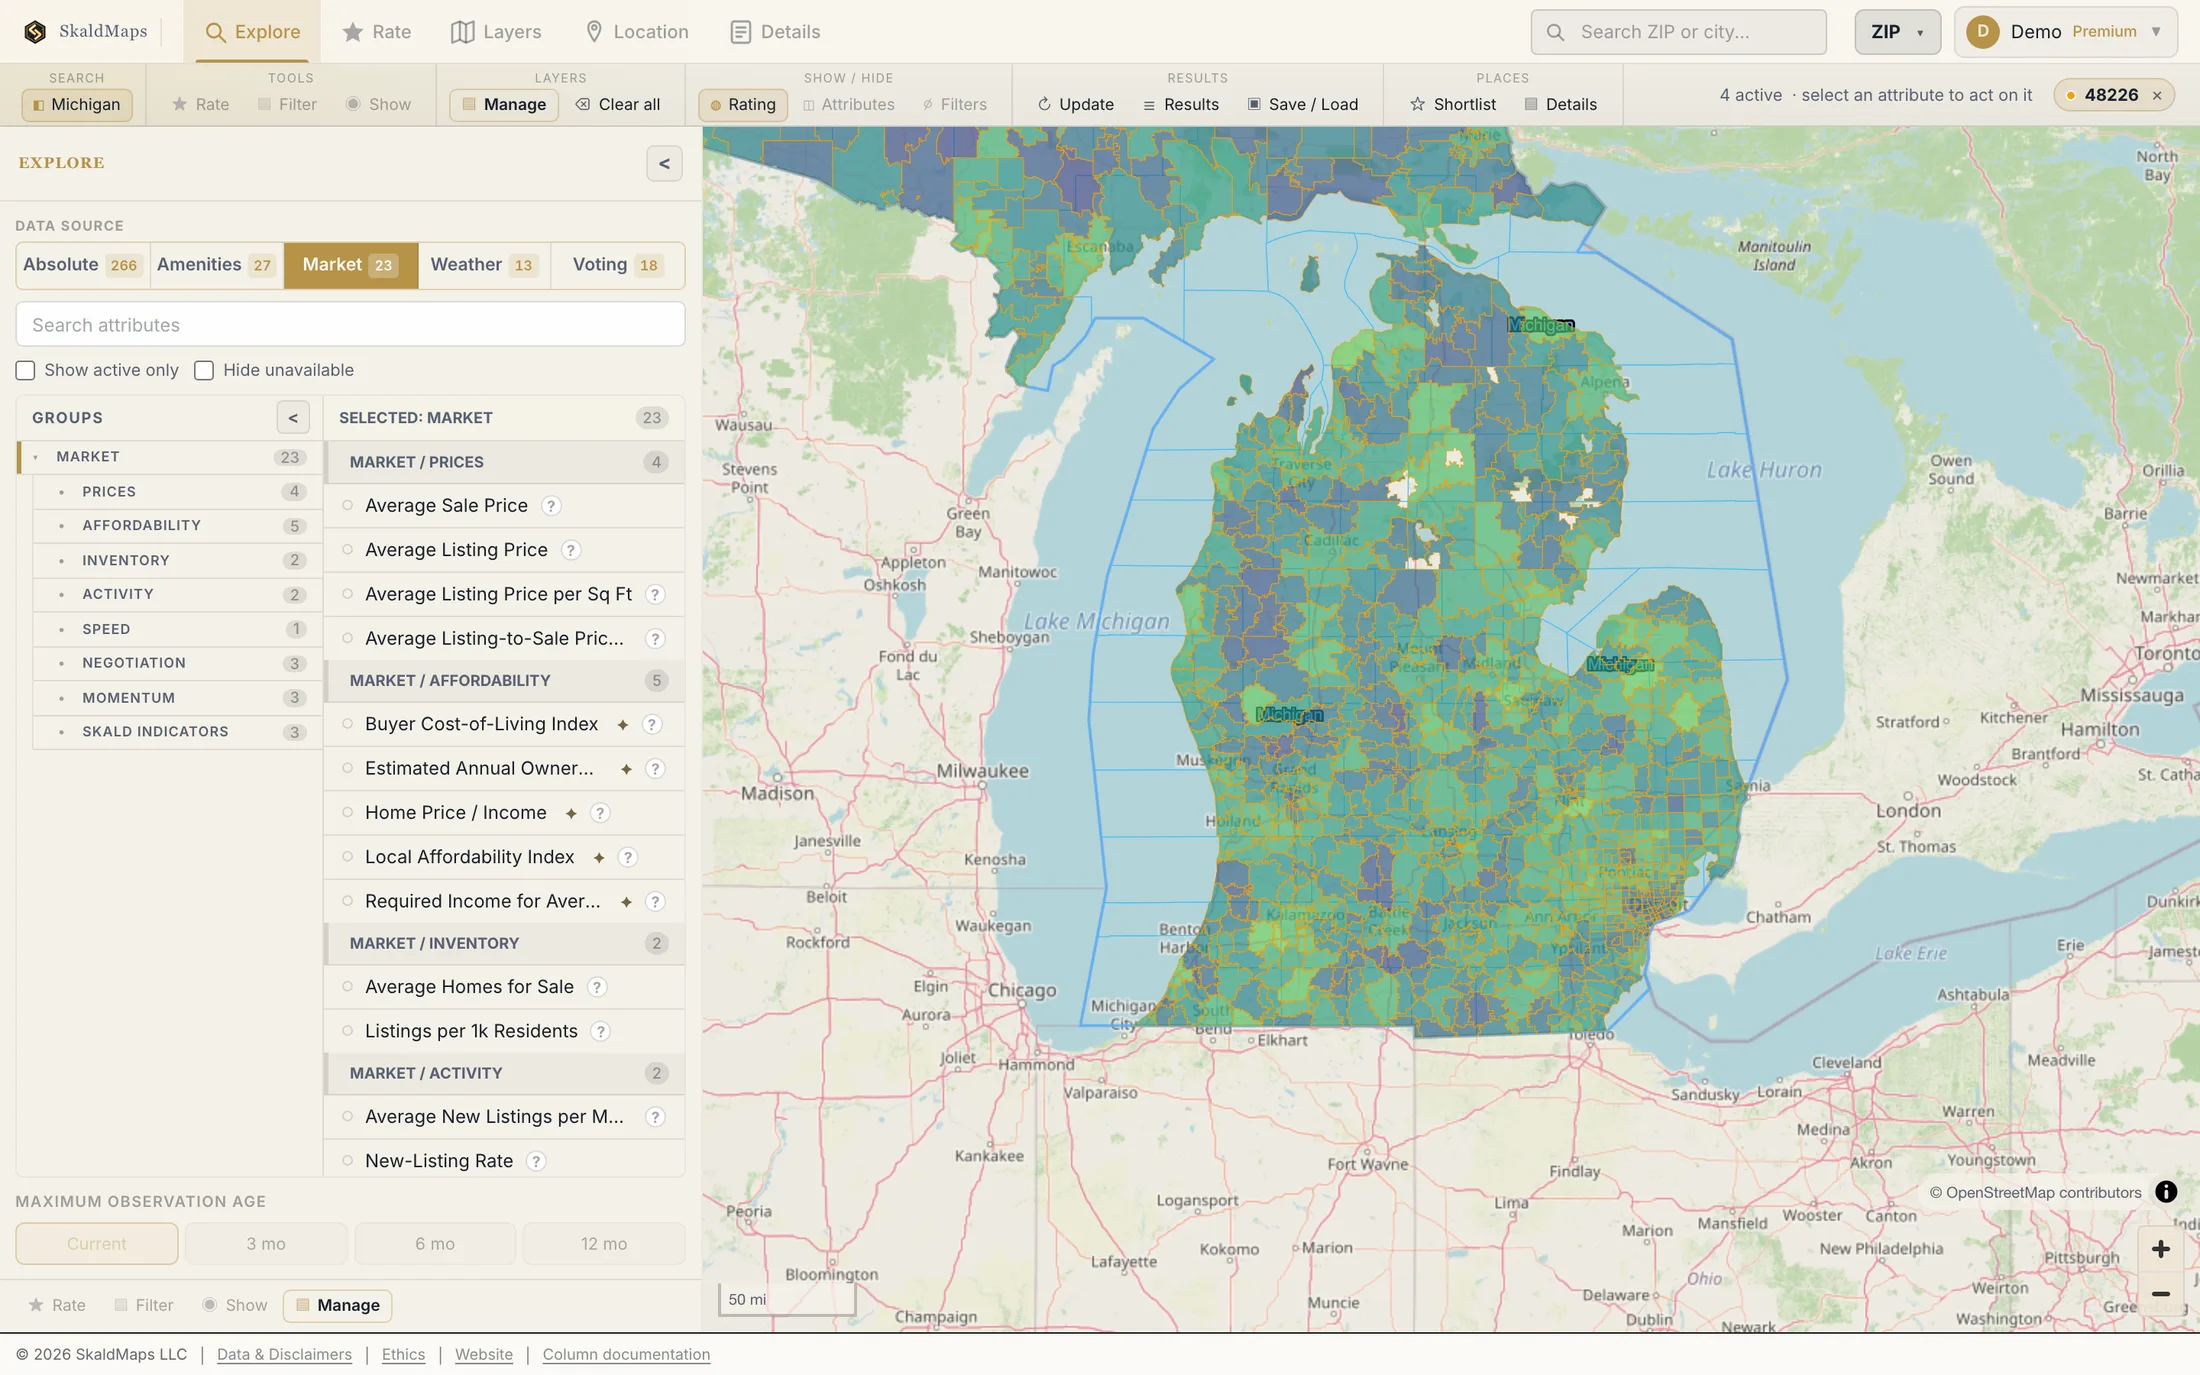Click the Update results refresh button
This screenshot has width=2200, height=1375.
click(x=1076, y=104)
